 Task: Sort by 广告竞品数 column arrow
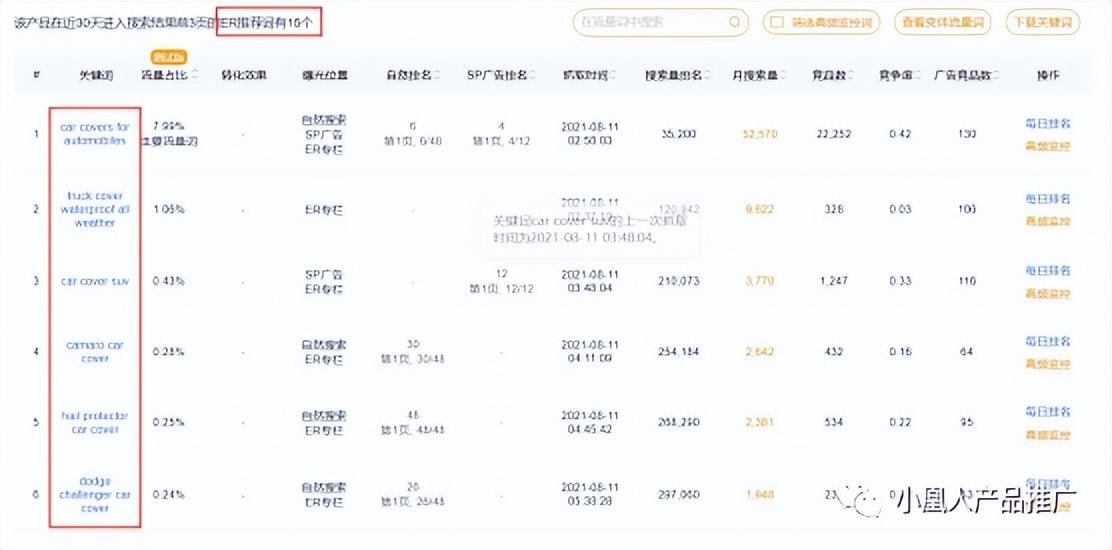pos(994,74)
